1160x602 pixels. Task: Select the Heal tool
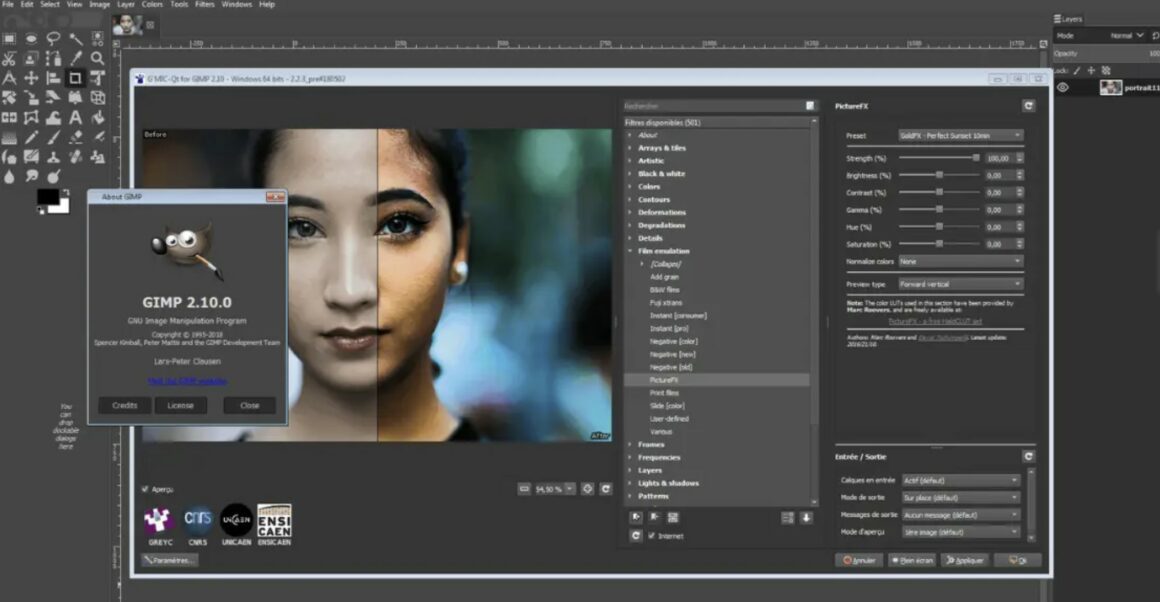[75, 157]
